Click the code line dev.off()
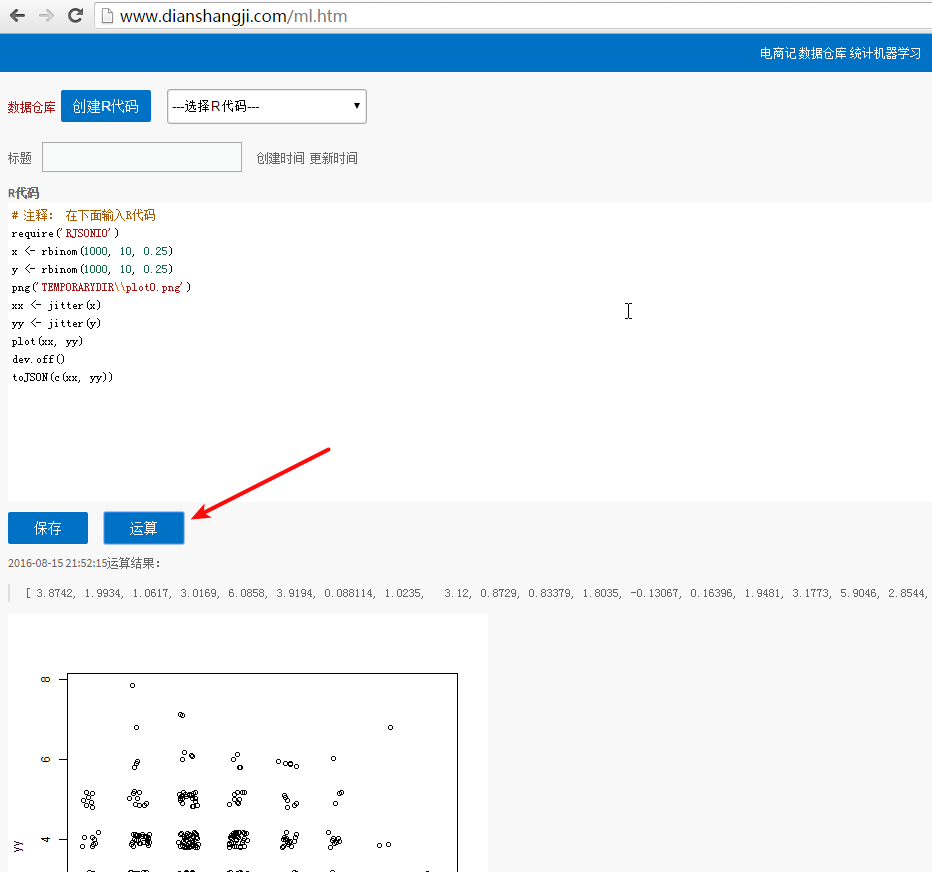 [38, 359]
